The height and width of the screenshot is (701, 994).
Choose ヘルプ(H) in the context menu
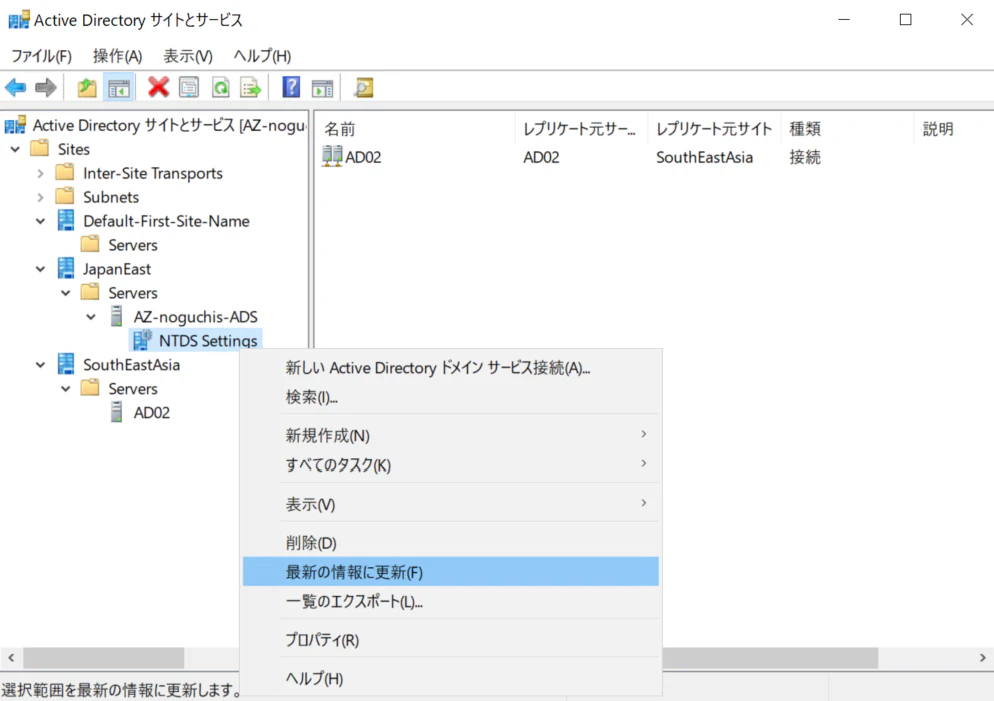tap(451, 678)
